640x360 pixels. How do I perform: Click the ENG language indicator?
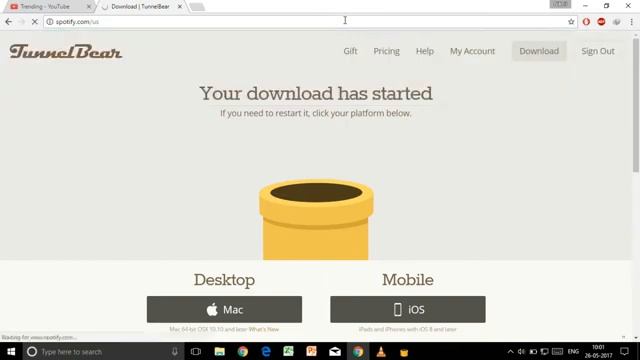(x=573, y=351)
